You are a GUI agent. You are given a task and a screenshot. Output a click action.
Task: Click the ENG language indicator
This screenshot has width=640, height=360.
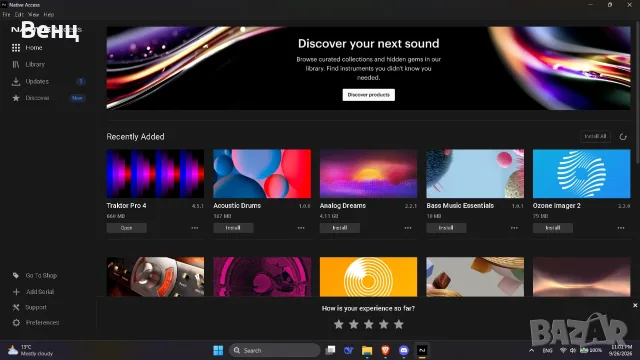pos(547,351)
